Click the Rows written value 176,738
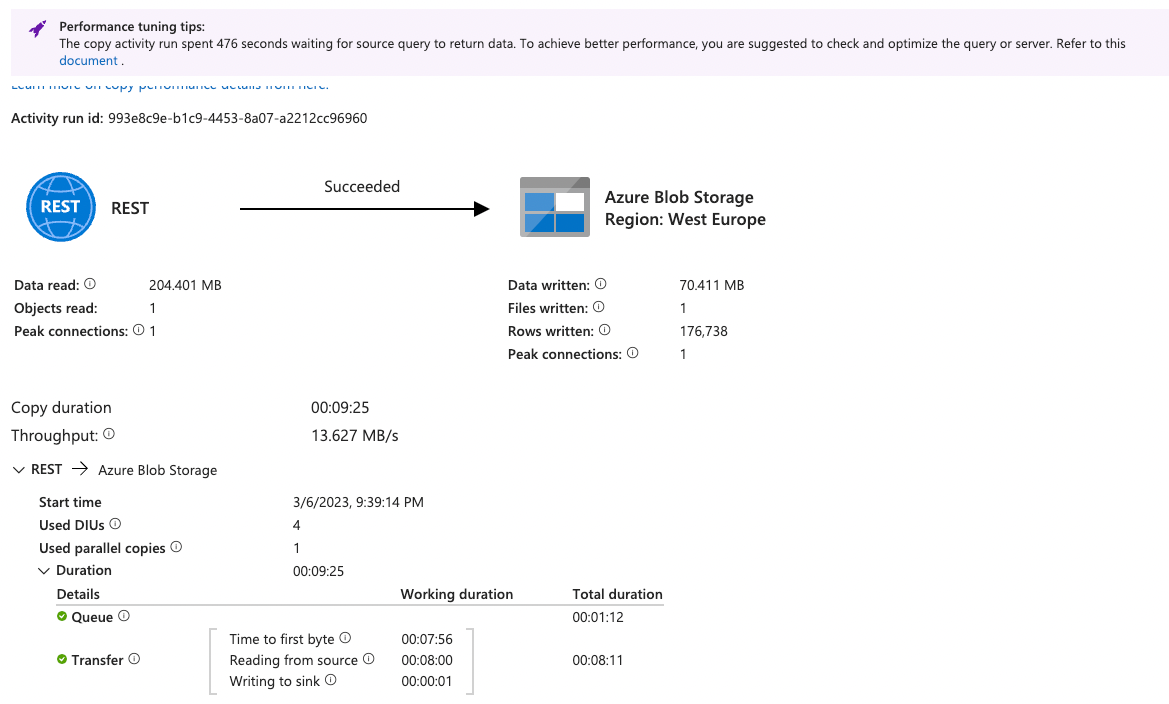 coord(703,331)
